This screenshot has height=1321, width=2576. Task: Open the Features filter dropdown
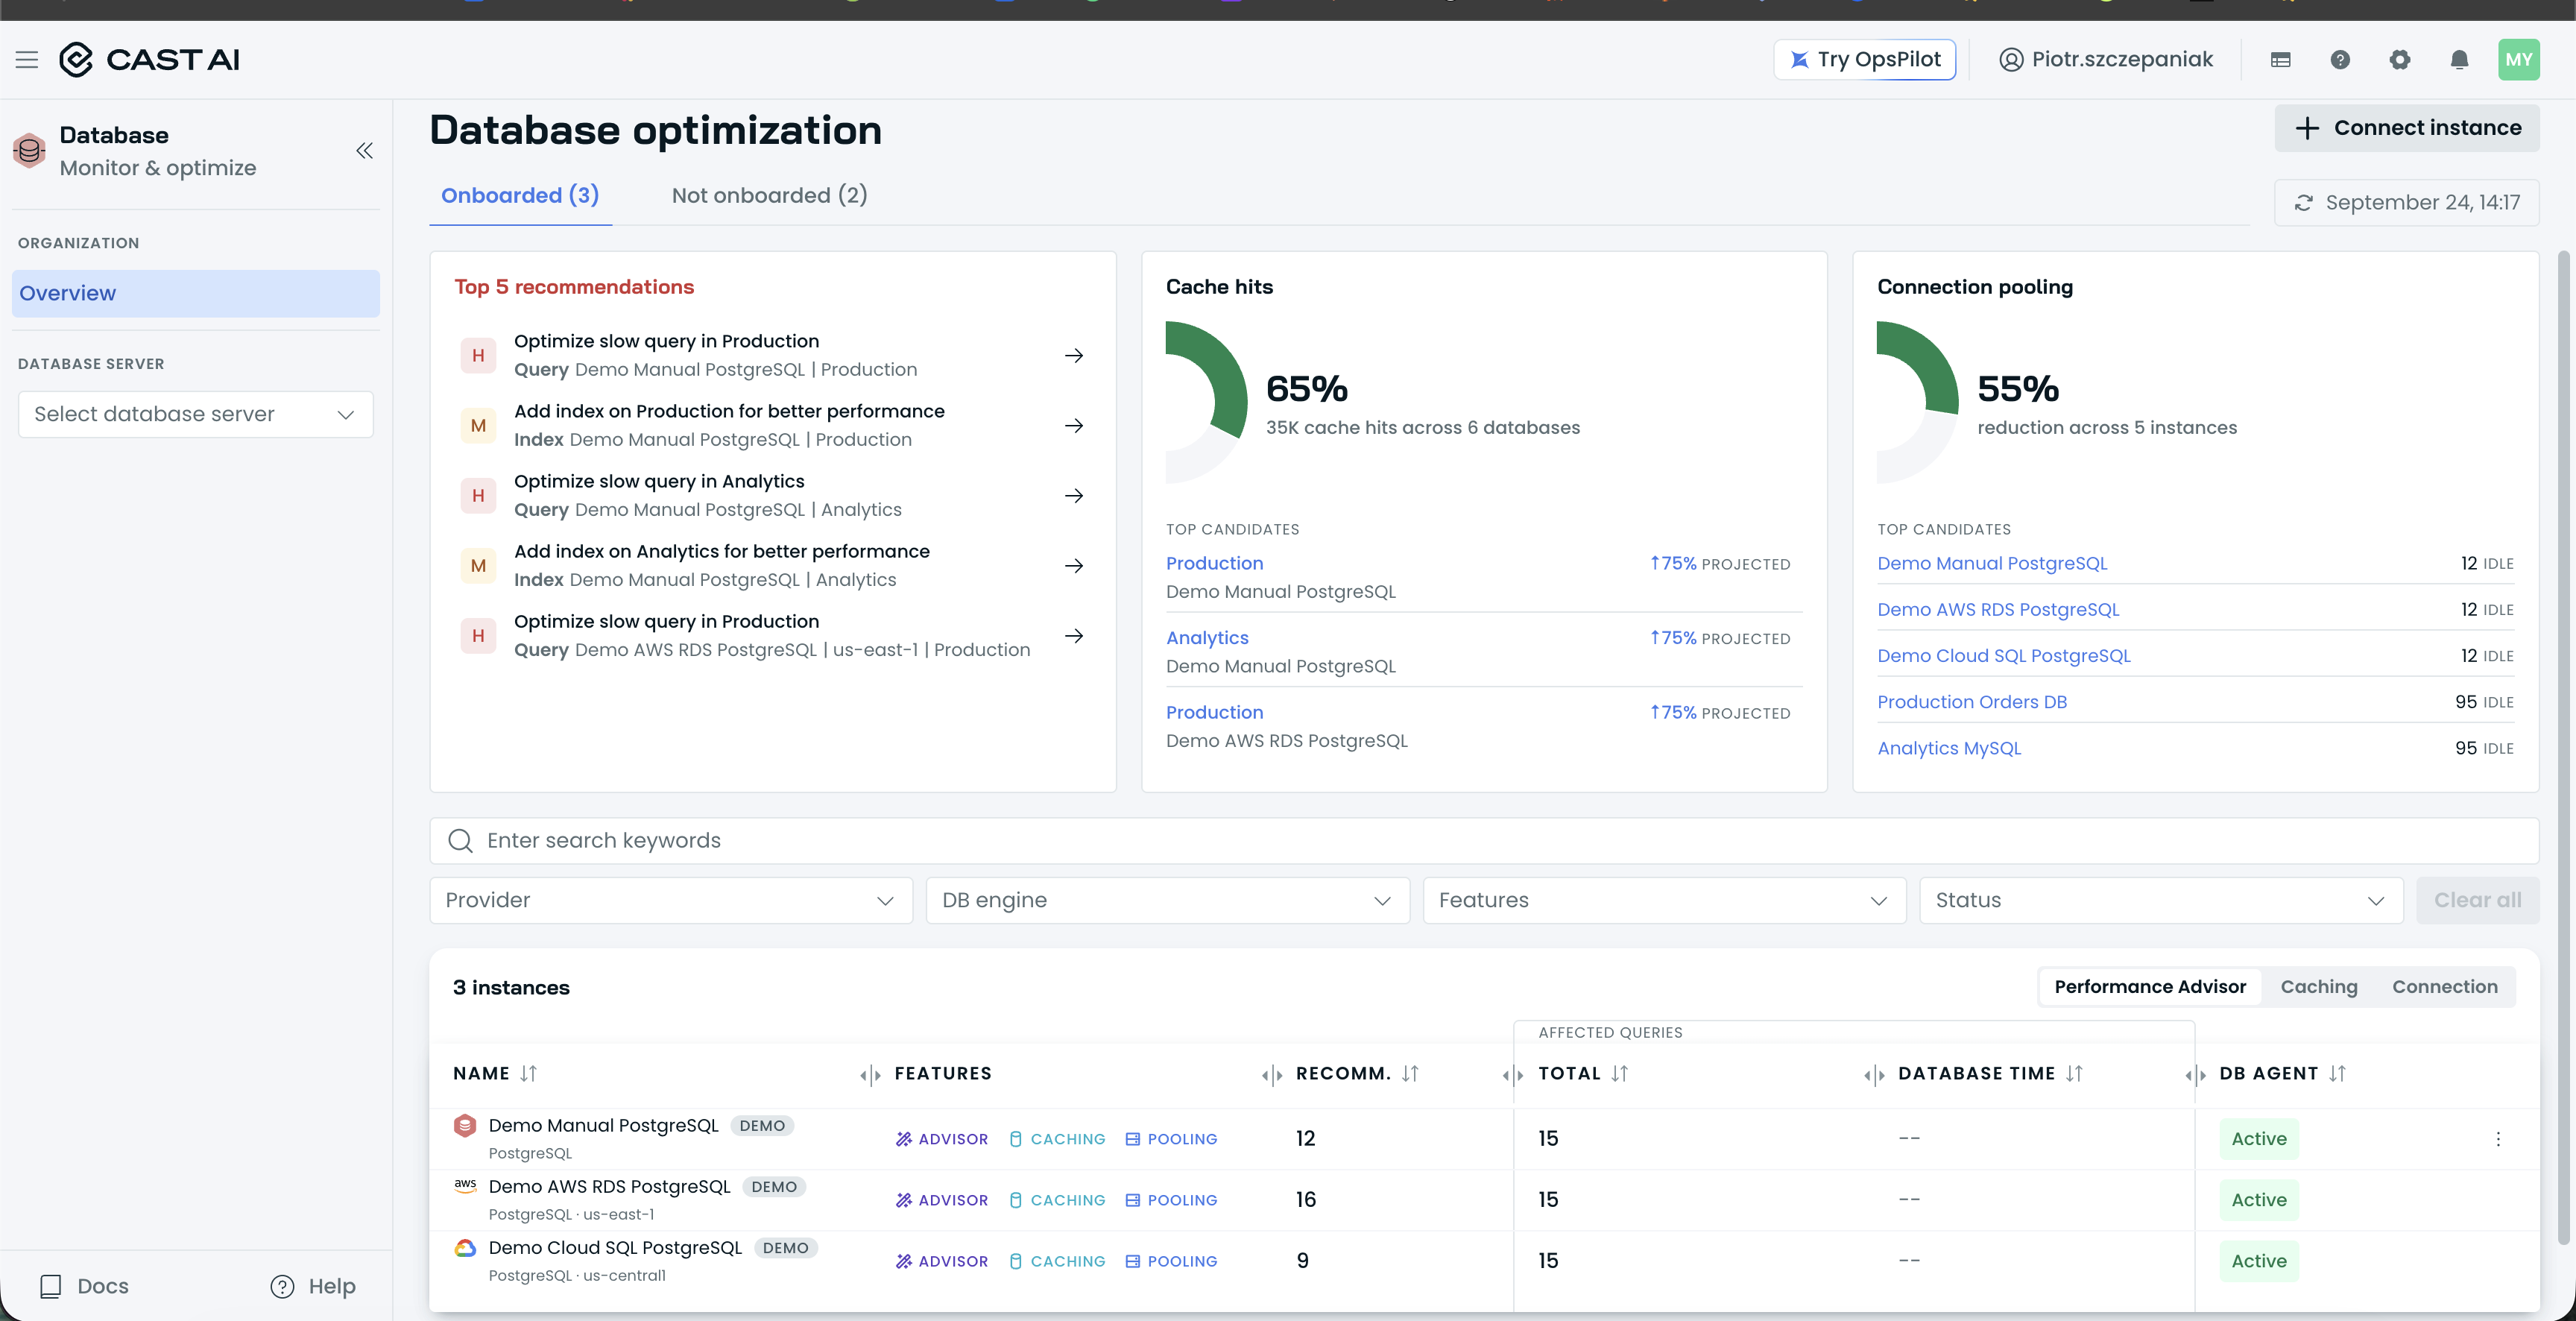pyautogui.click(x=1664, y=901)
